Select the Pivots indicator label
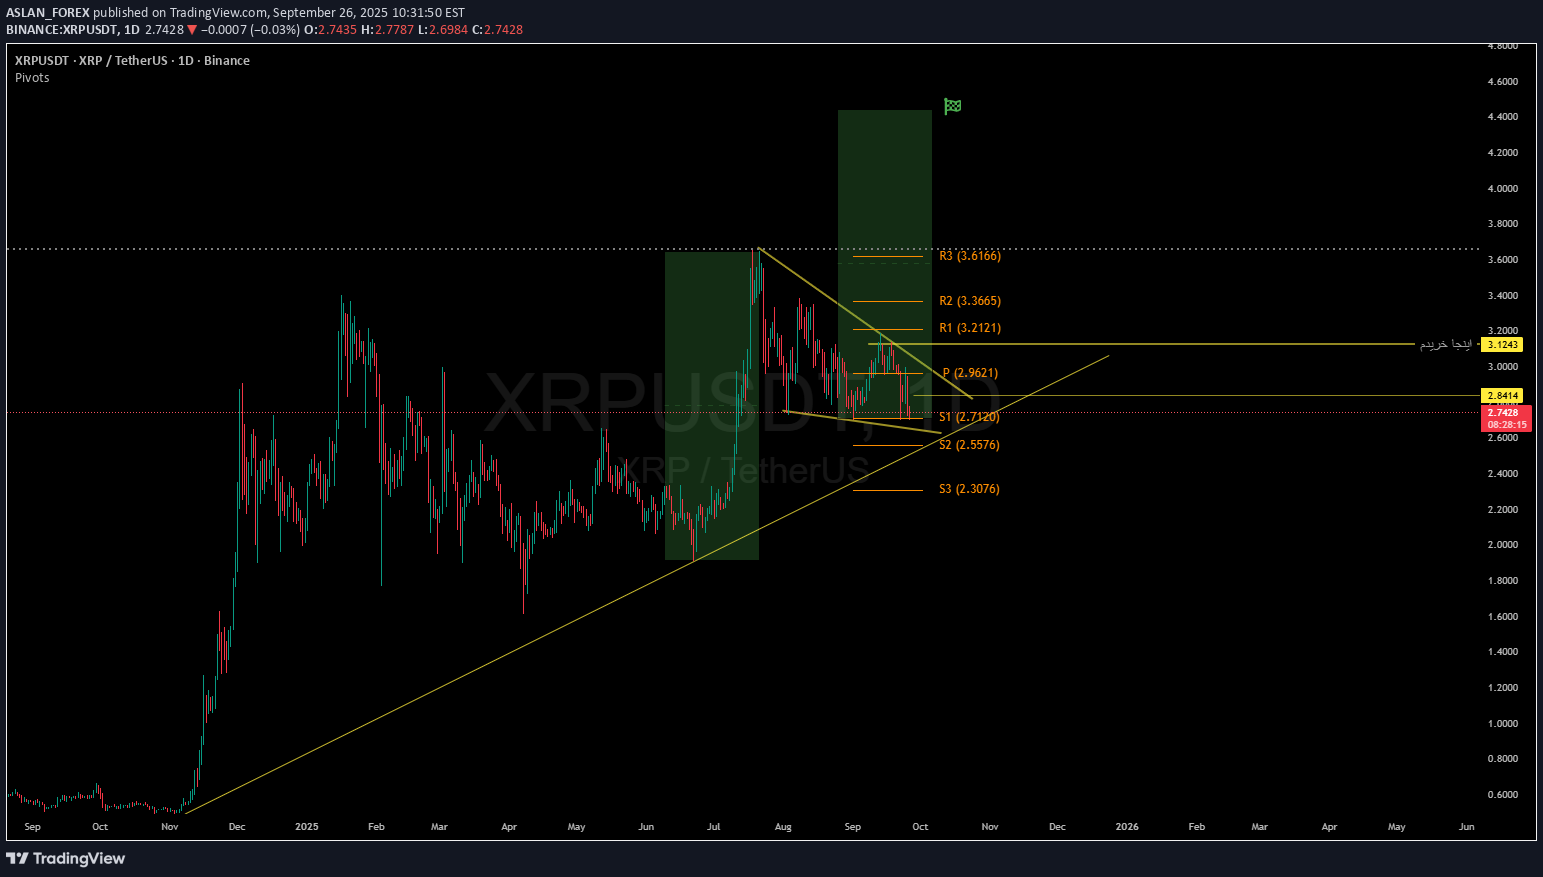 coord(31,77)
